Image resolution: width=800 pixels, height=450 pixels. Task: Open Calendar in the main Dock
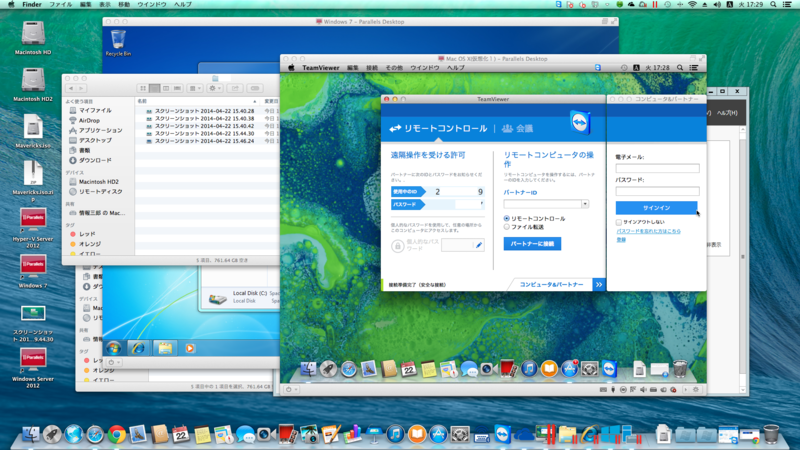coord(181,435)
